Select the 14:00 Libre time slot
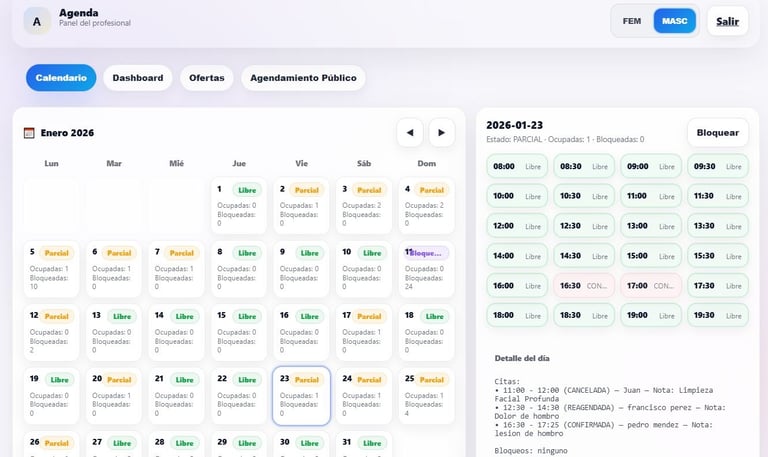 [x=517, y=256]
